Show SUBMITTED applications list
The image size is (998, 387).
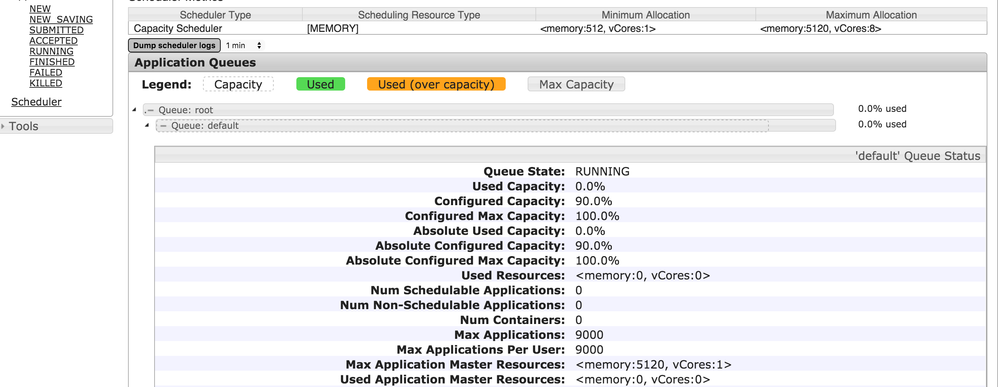(56, 30)
